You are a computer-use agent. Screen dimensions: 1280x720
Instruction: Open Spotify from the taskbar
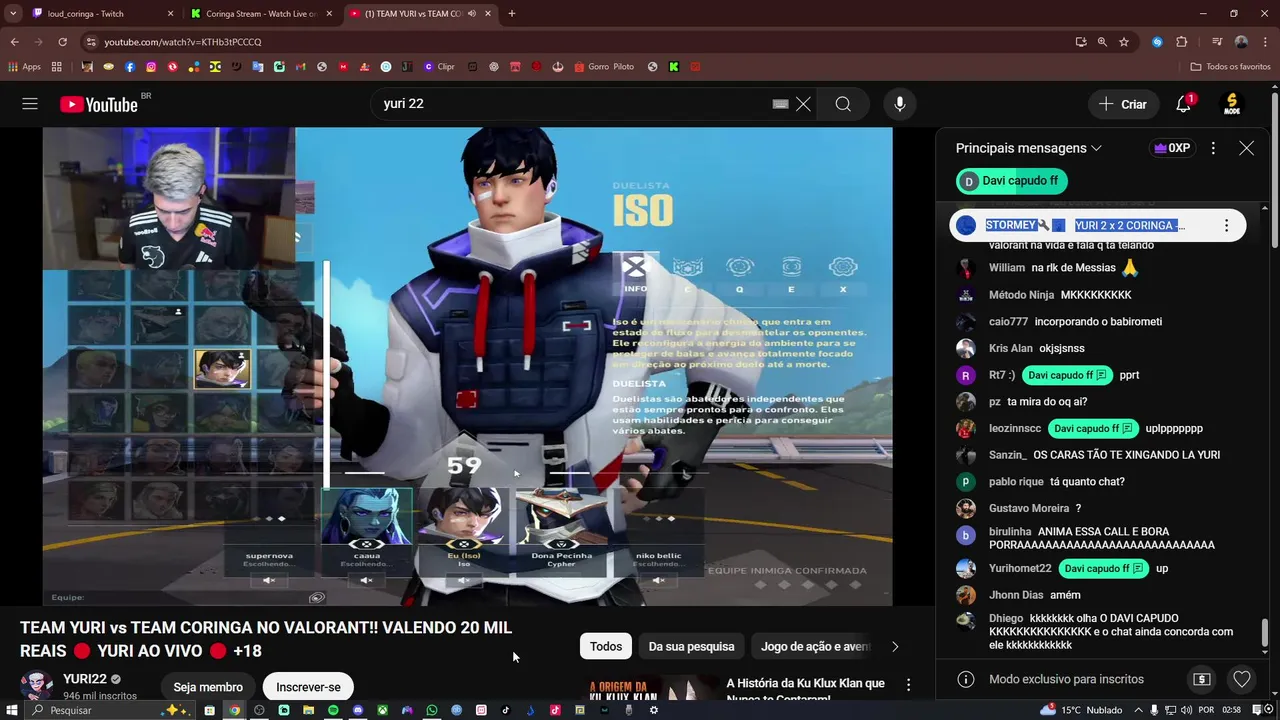coord(333,710)
